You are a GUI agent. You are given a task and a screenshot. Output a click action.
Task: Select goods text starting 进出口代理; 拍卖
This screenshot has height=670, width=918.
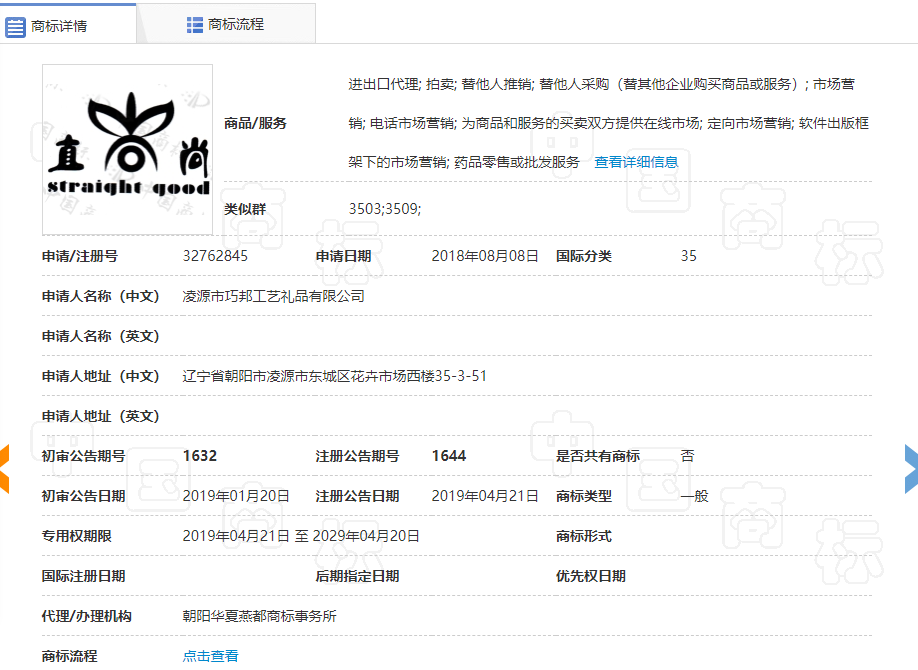pyautogui.click(x=608, y=123)
